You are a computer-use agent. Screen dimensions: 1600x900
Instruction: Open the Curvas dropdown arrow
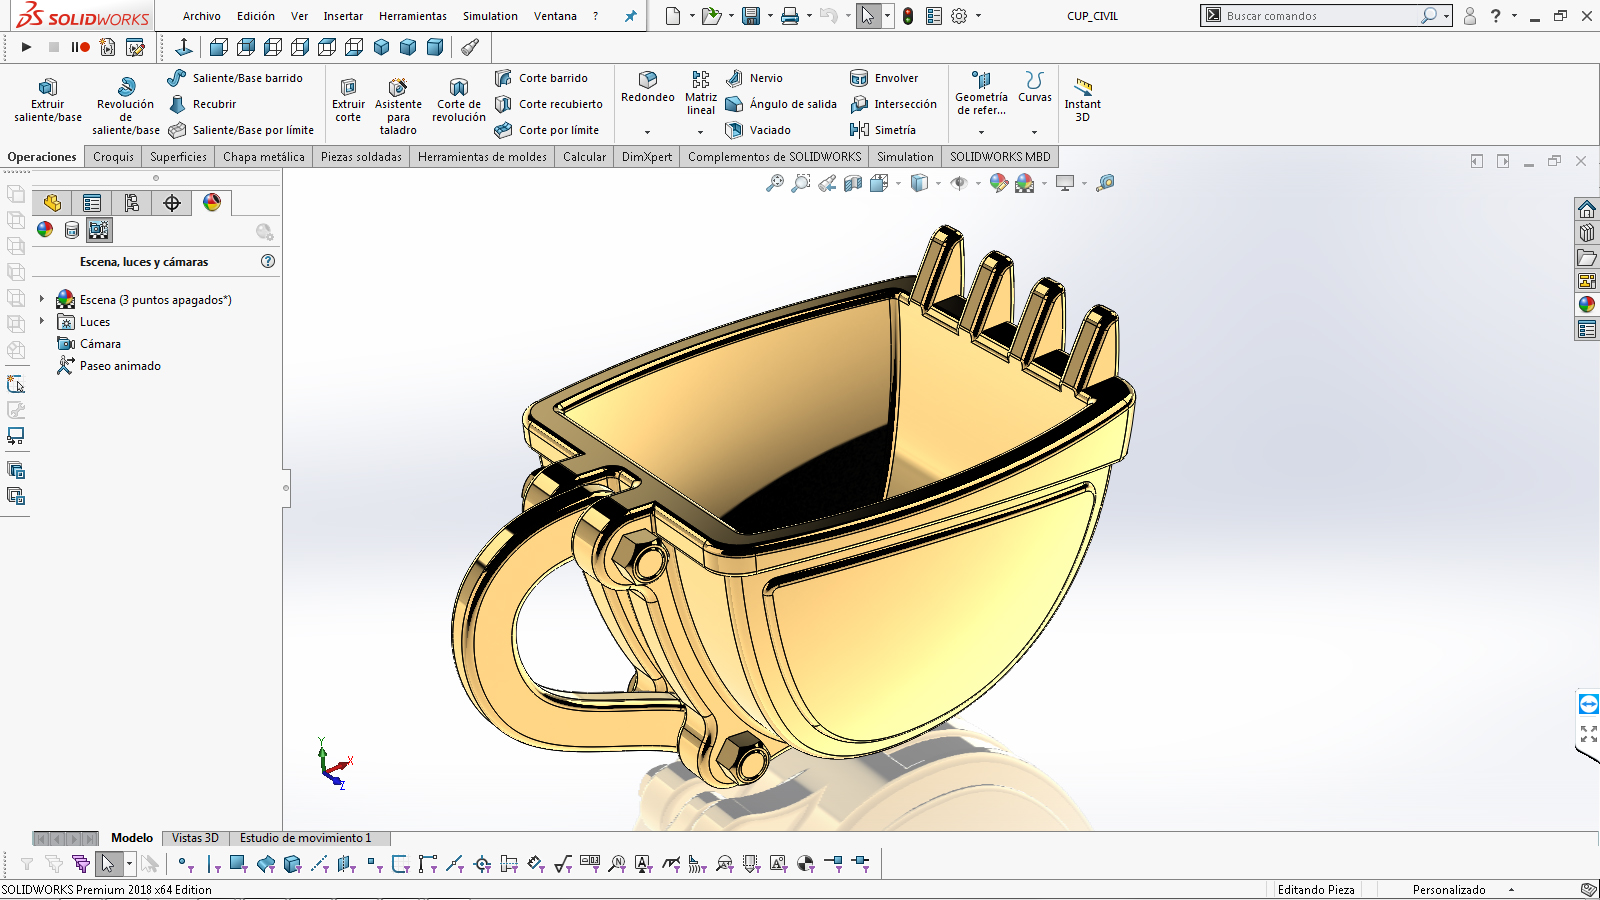[1034, 132]
